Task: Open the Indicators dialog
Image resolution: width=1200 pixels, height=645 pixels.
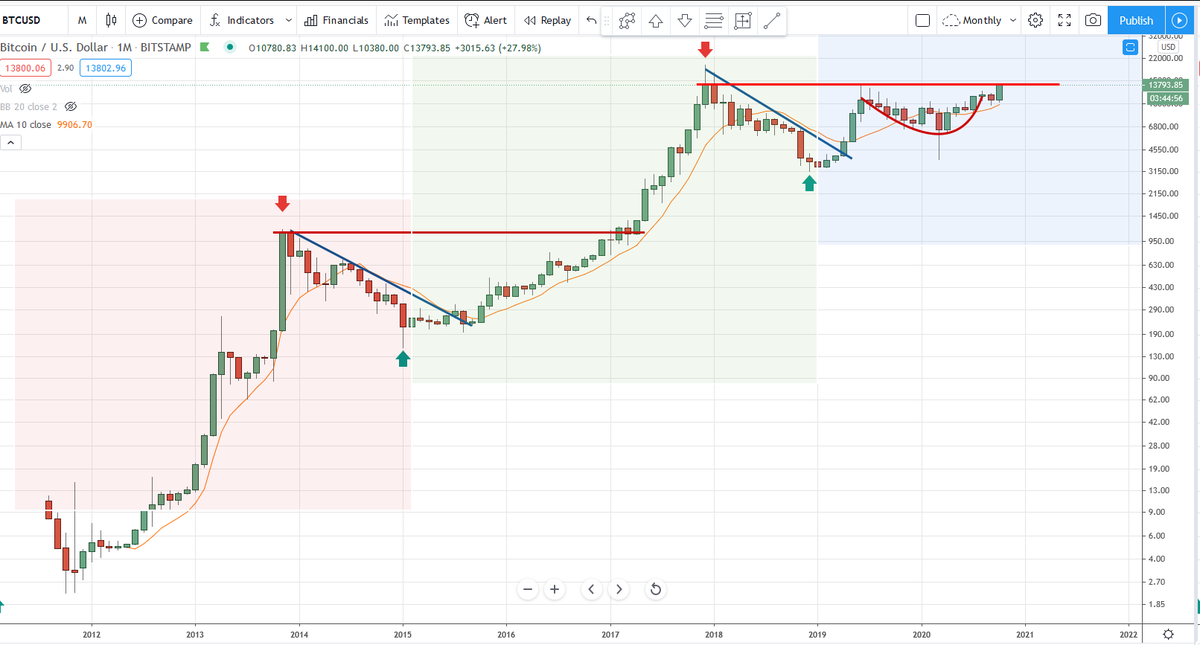Action: 243,20
